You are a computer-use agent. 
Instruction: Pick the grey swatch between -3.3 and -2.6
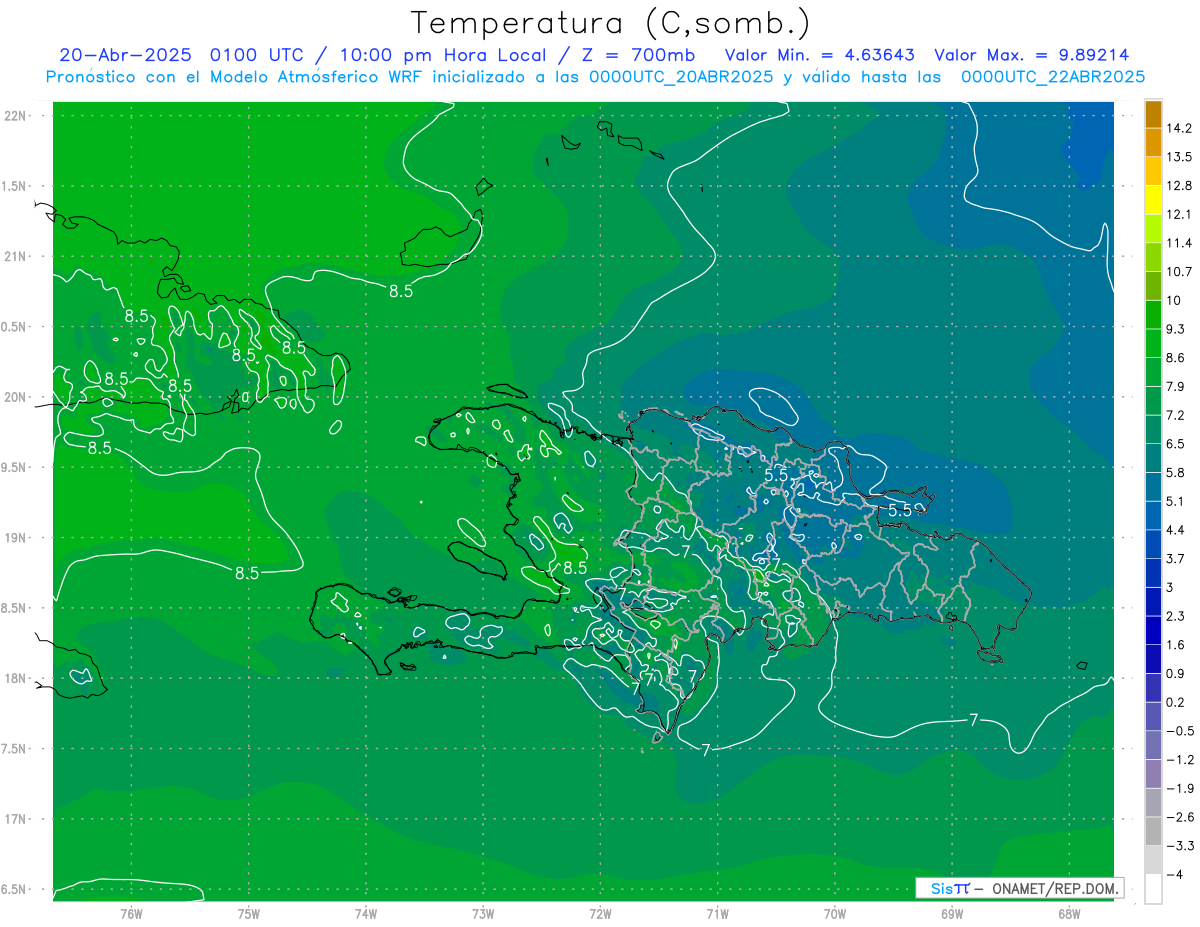pos(1153,832)
